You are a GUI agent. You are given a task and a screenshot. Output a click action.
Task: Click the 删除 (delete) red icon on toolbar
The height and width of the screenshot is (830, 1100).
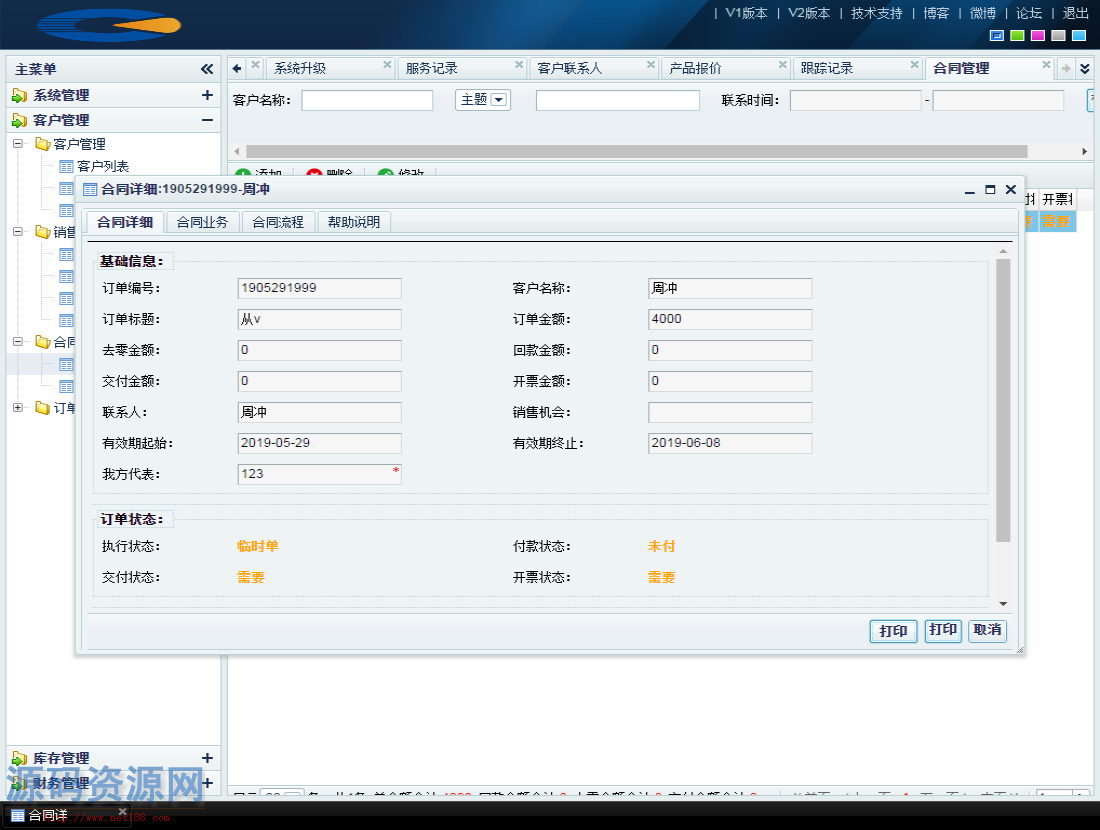[x=315, y=172]
